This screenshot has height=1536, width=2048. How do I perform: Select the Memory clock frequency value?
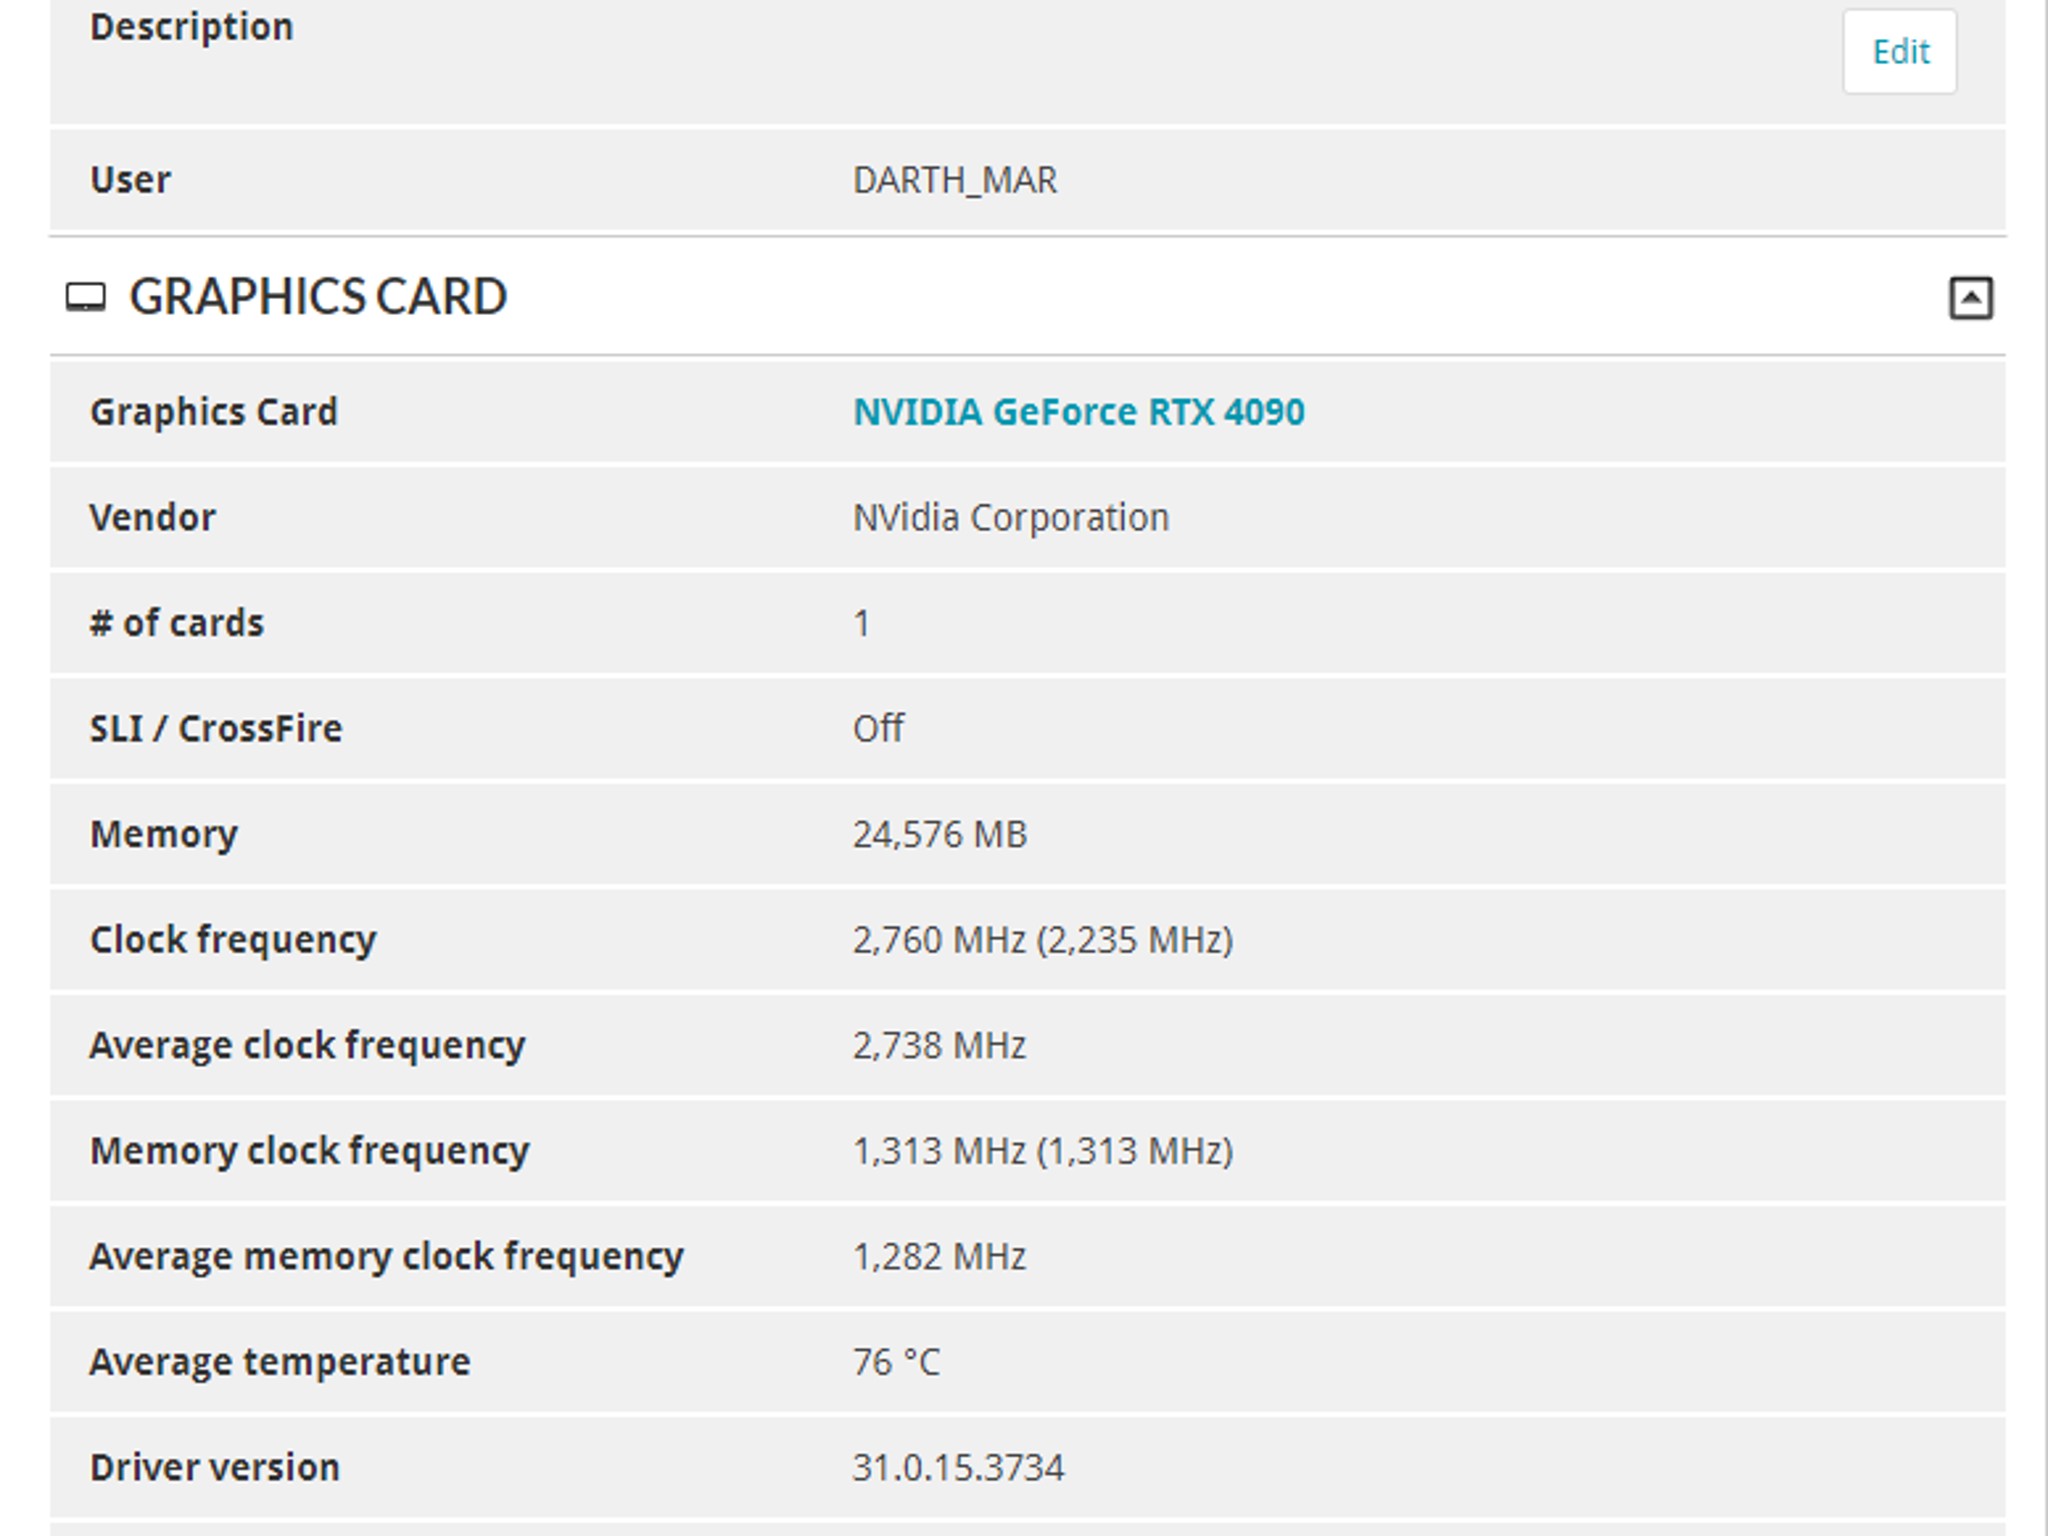coord(1042,1151)
